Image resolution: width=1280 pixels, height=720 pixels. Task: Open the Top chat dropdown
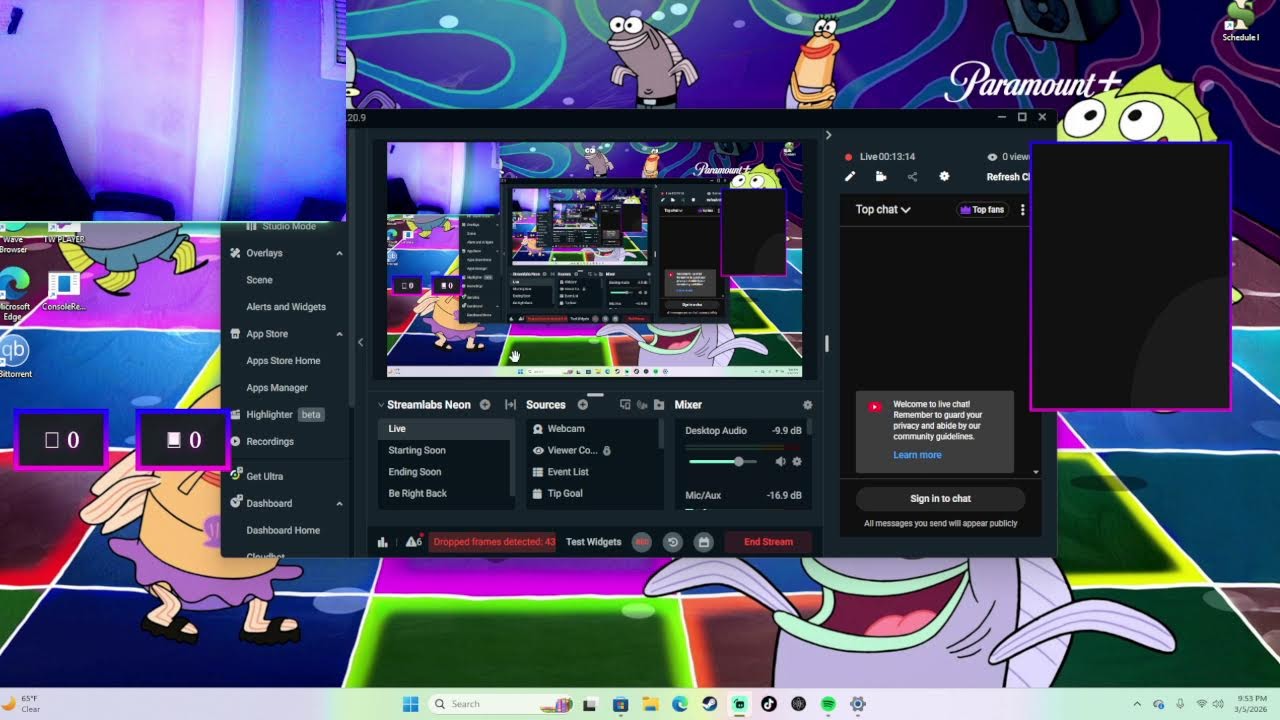(x=883, y=210)
